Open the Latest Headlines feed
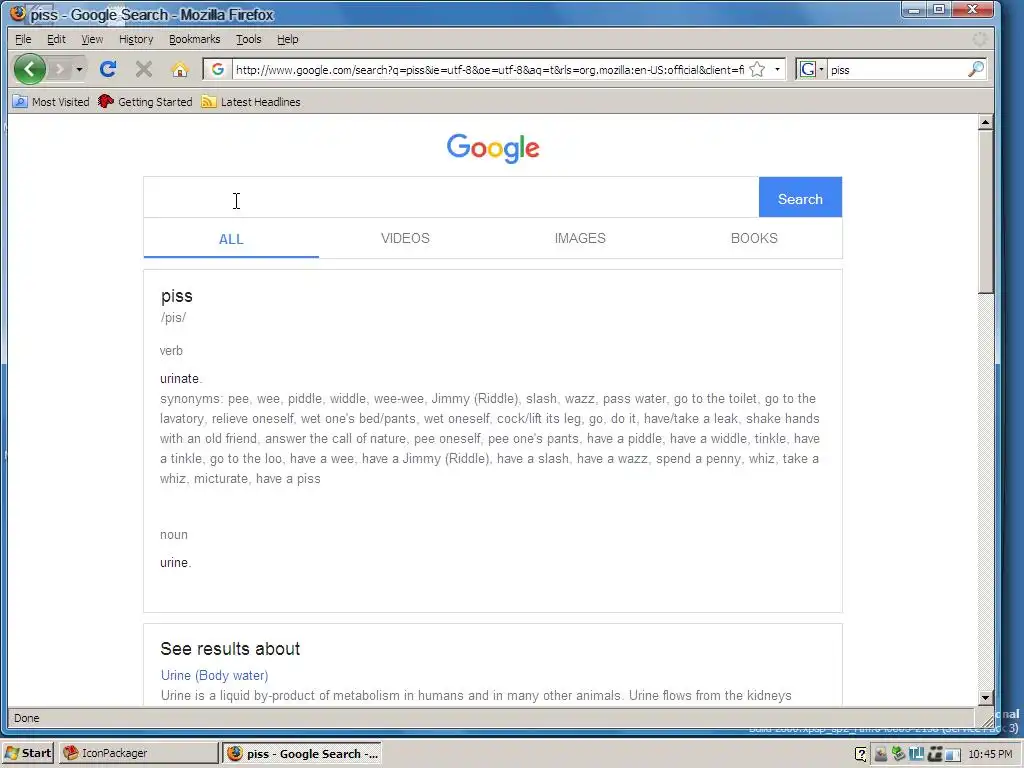The height and width of the screenshot is (768, 1024). click(x=251, y=102)
